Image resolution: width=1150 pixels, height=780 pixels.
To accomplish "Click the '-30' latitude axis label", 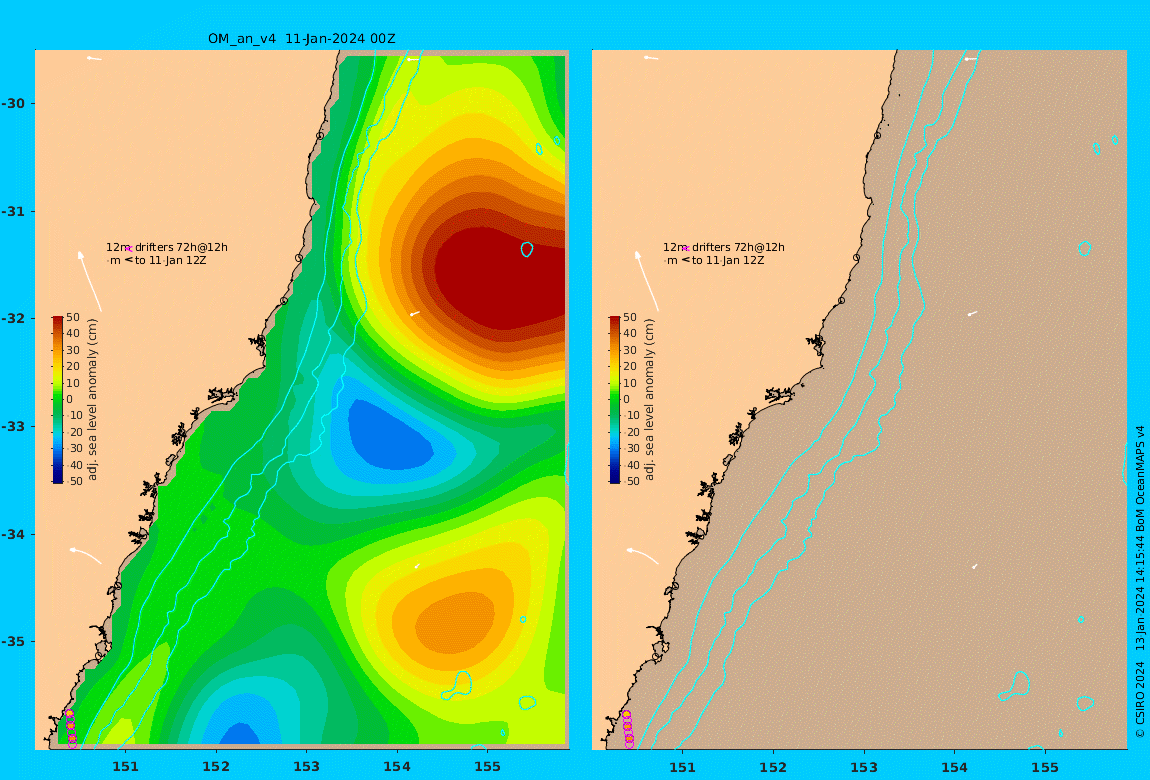I will [x=13, y=103].
